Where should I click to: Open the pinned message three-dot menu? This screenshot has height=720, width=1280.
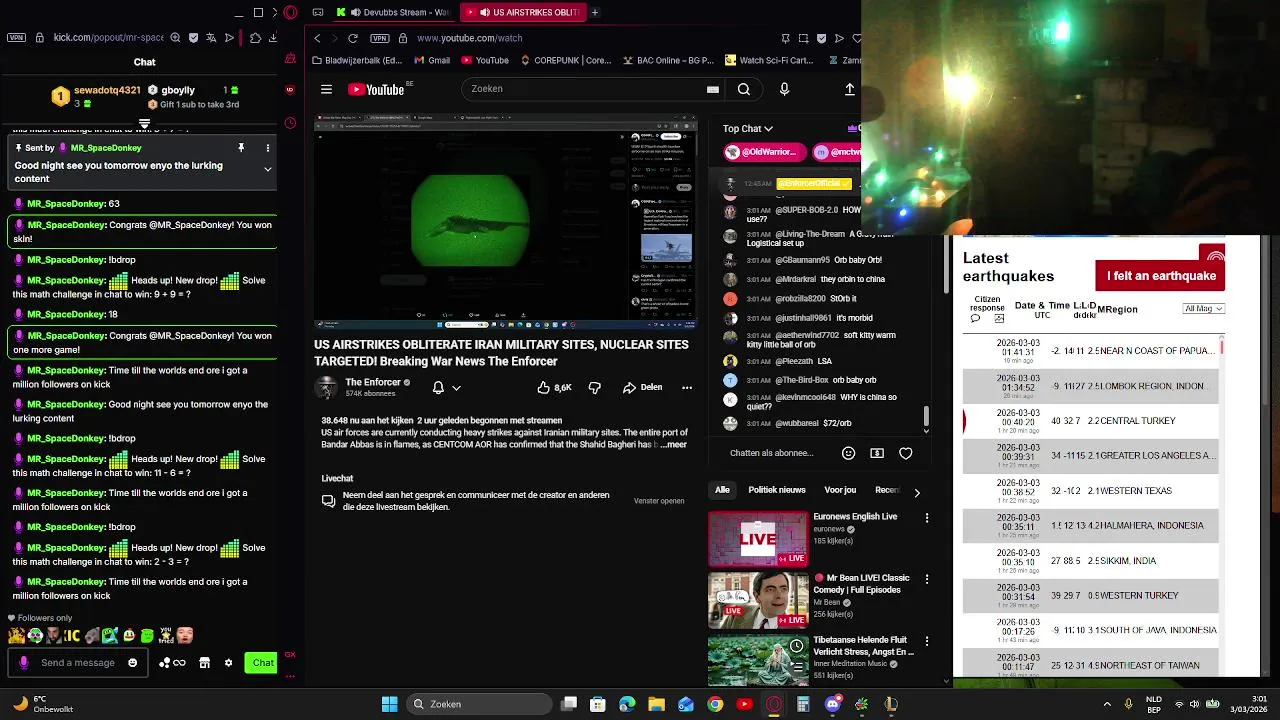[x=267, y=148]
